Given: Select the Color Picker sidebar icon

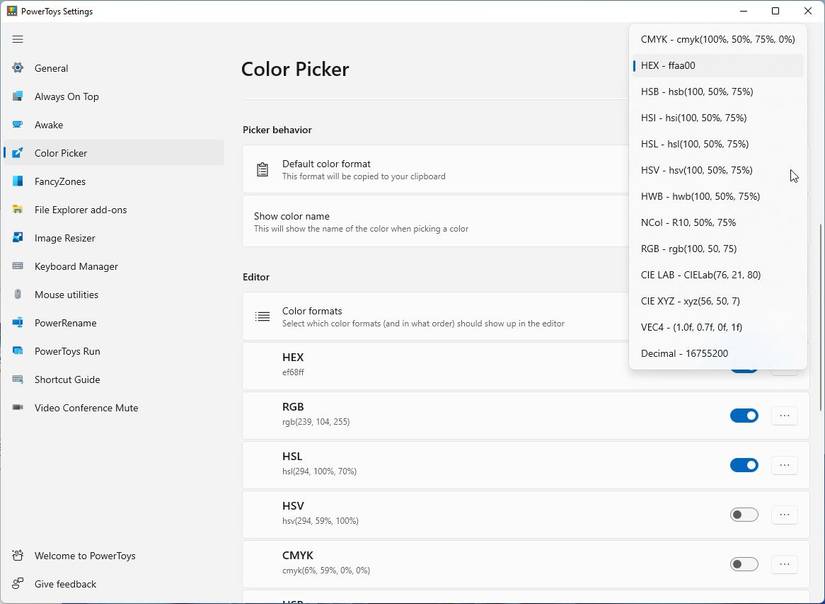Looking at the screenshot, I should (20, 152).
